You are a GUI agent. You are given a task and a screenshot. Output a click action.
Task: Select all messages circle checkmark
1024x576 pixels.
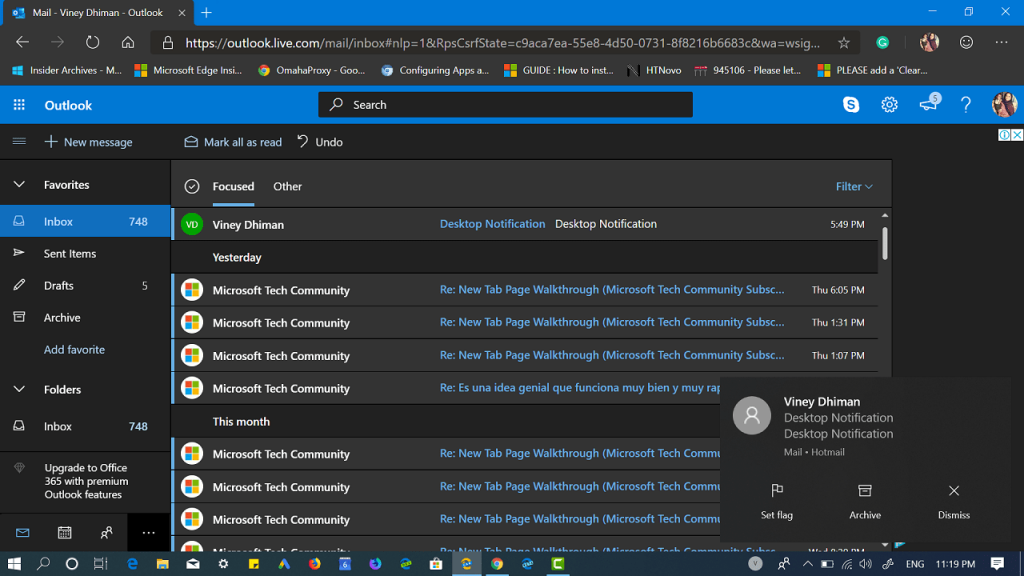pos(191,187)
